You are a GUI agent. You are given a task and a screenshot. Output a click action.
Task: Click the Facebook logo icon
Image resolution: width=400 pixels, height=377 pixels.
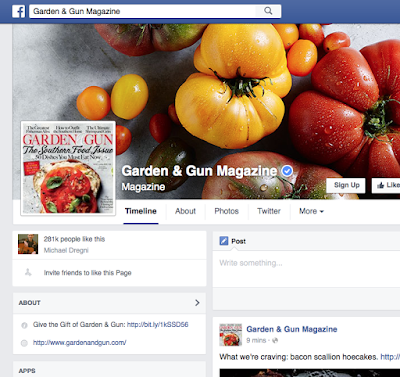coord(19,11)
